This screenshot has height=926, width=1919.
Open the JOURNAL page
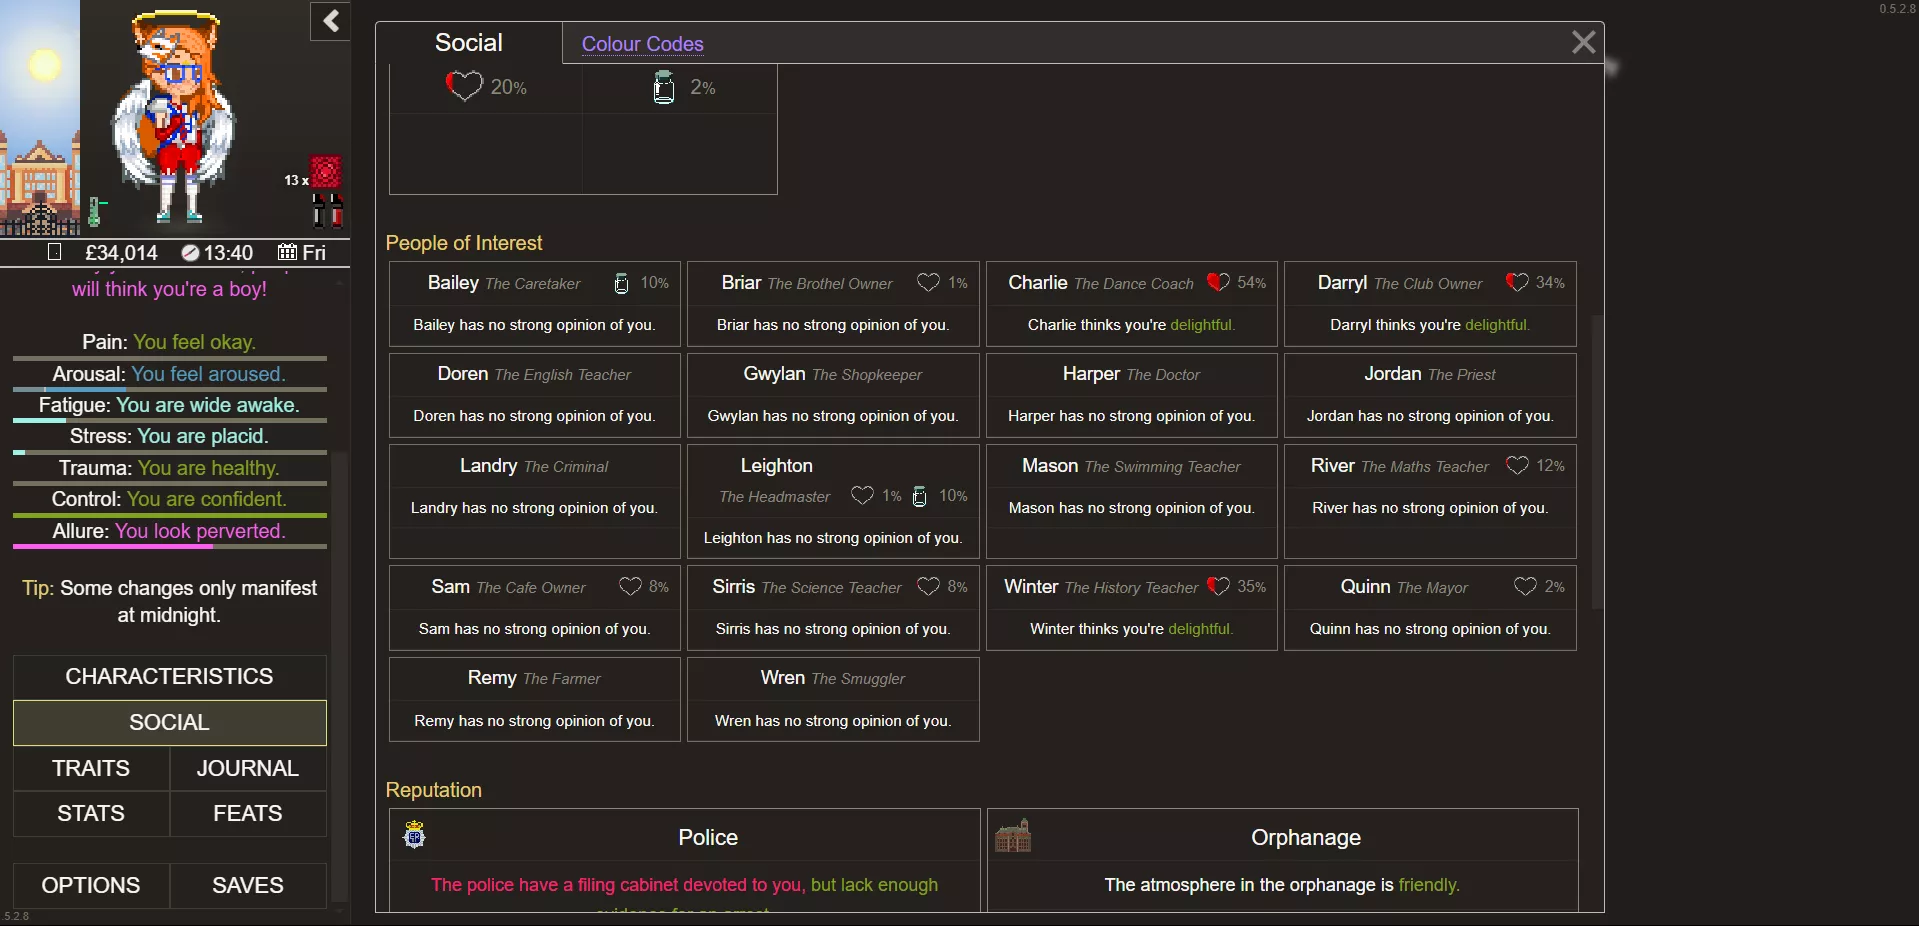[x=247, y=769]
